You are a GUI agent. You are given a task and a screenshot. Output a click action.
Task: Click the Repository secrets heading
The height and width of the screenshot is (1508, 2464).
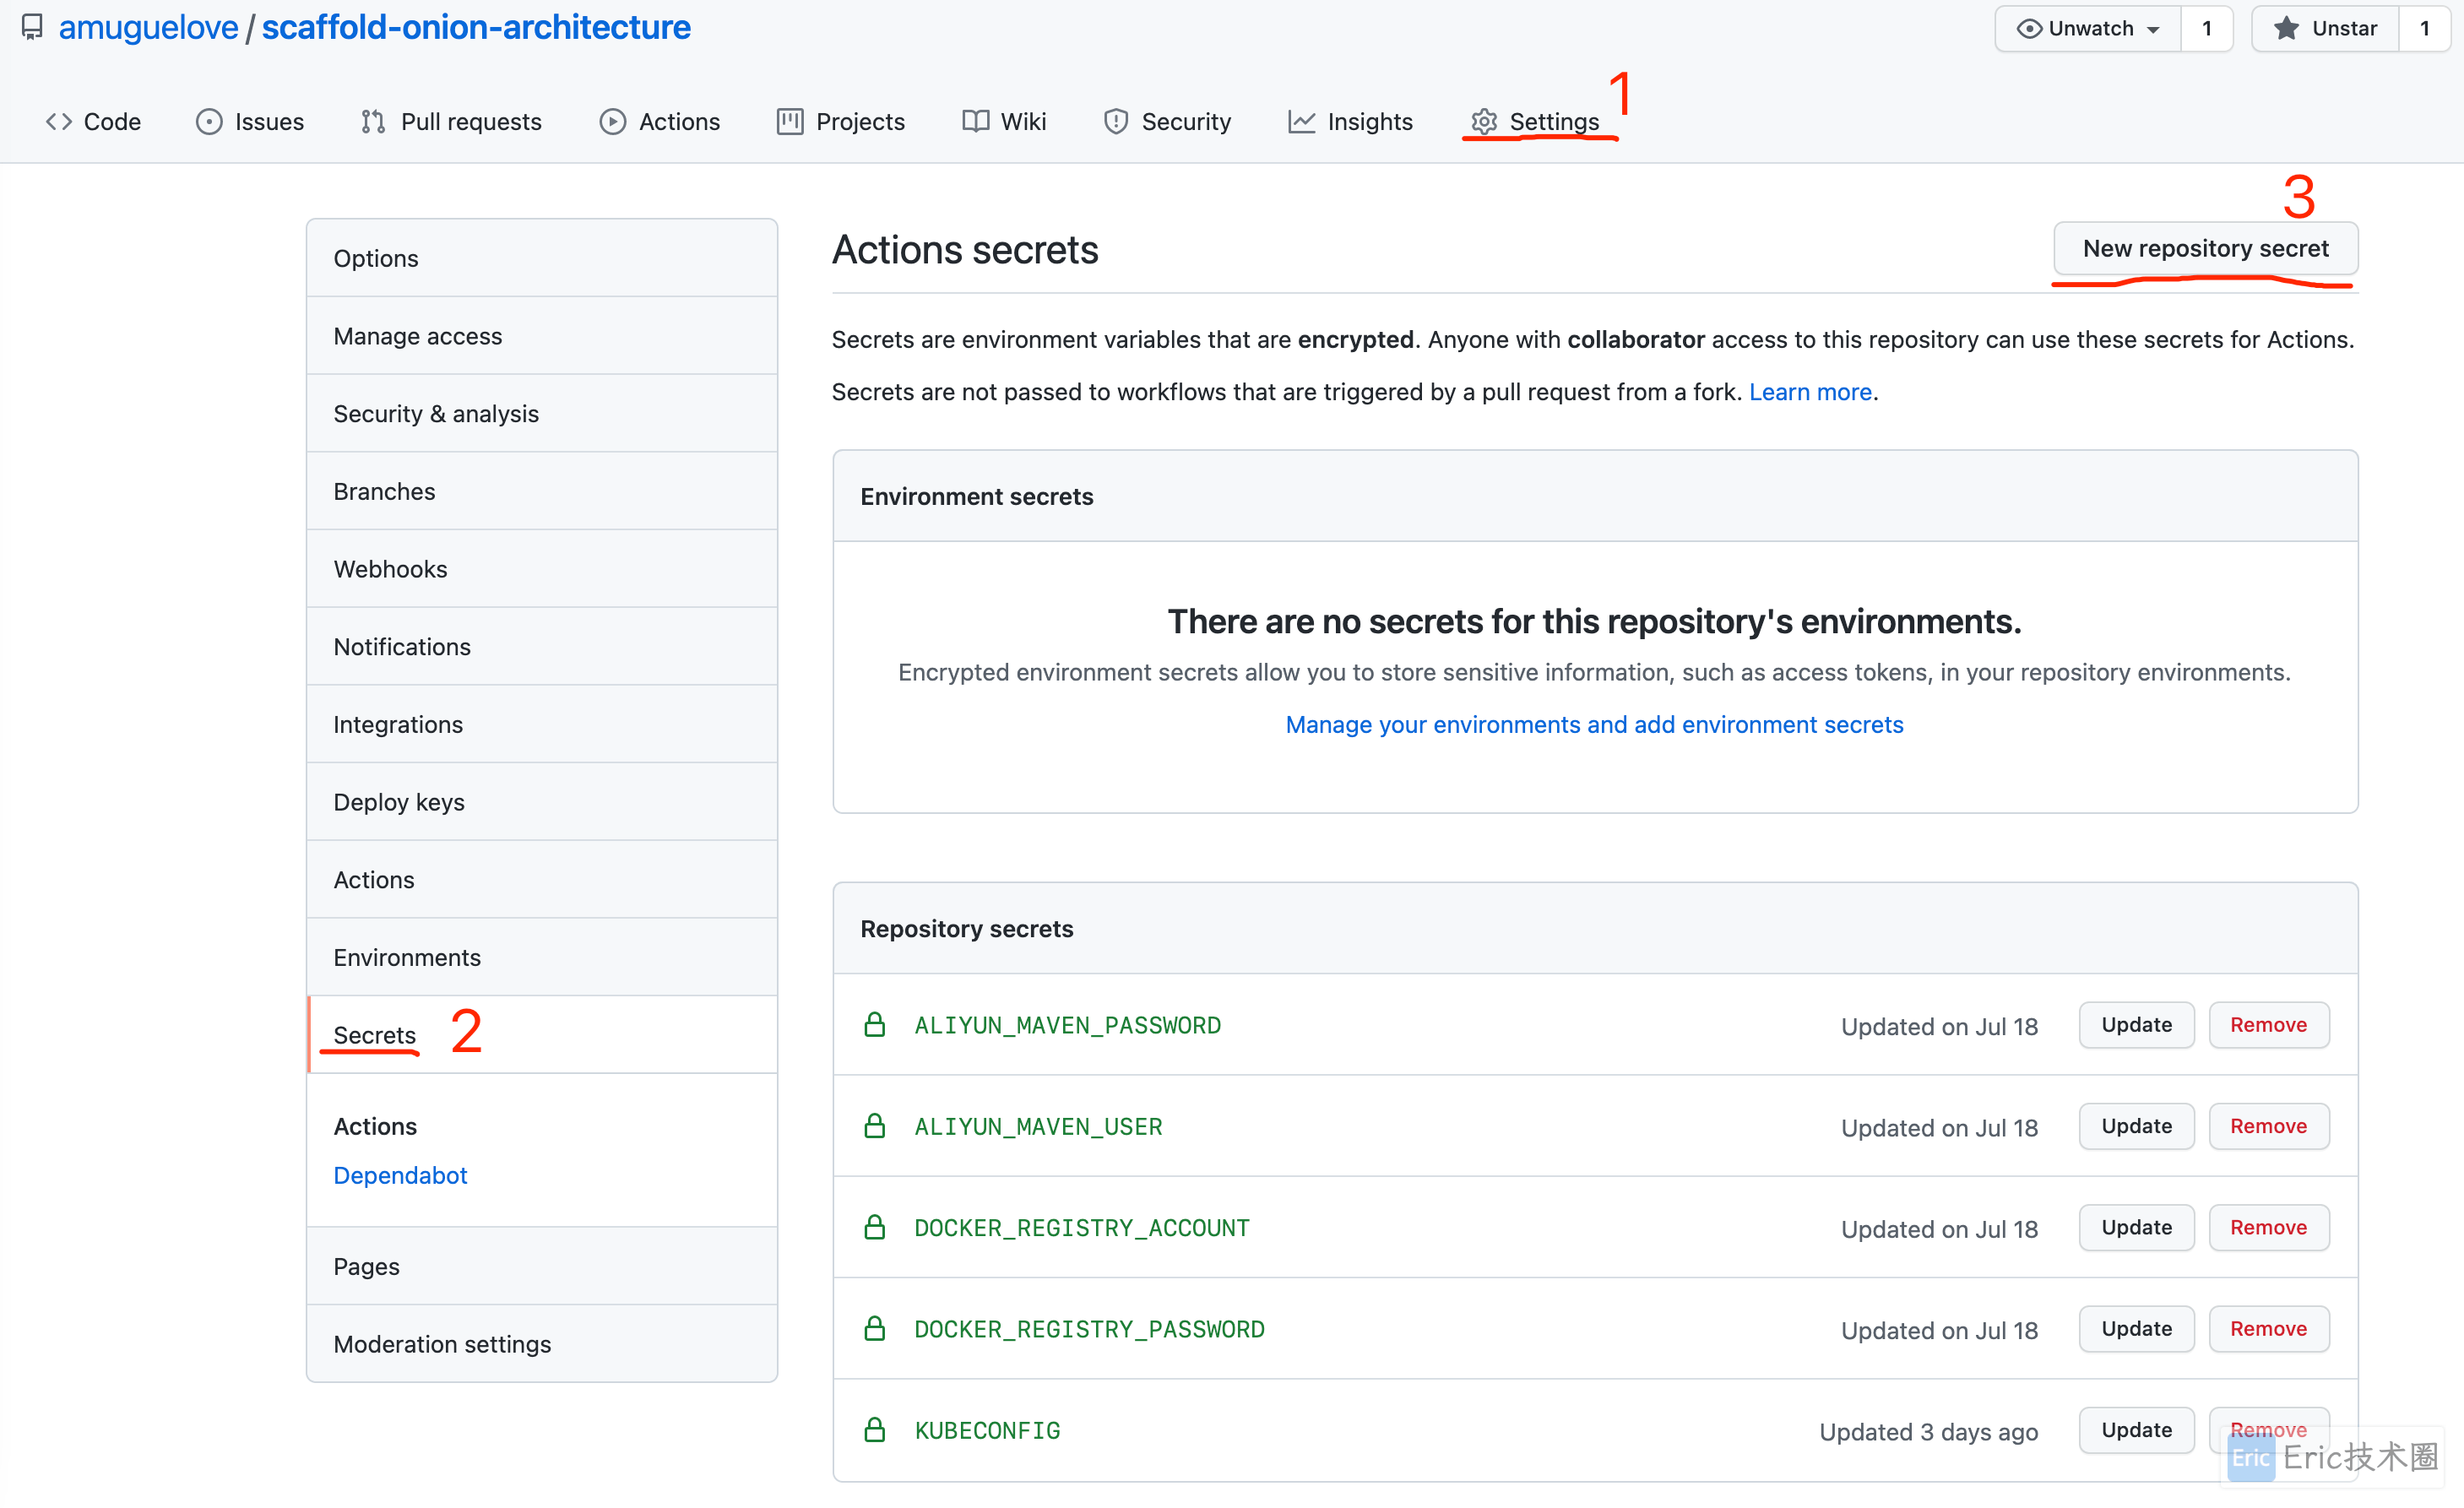(966, 928)
